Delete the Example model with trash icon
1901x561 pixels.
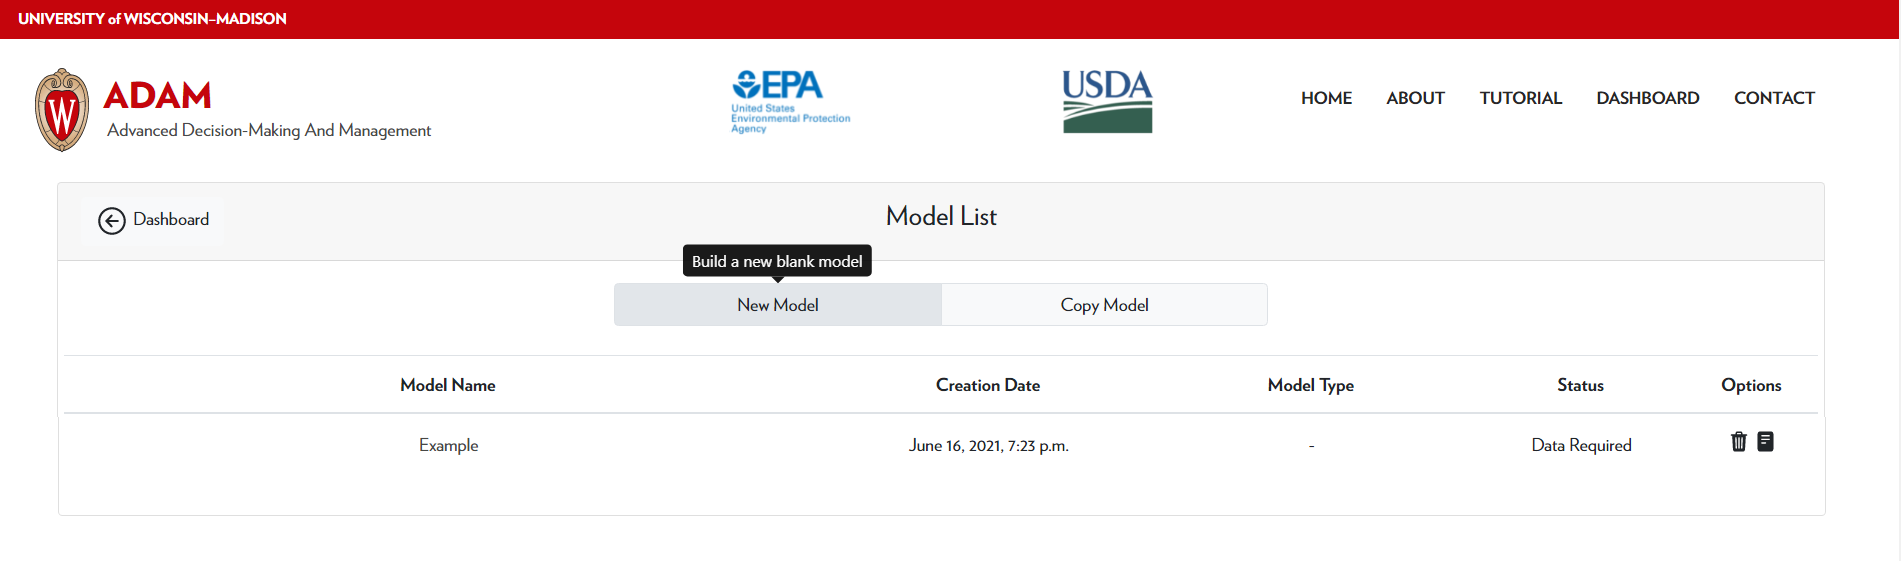tap(1738, 442)
